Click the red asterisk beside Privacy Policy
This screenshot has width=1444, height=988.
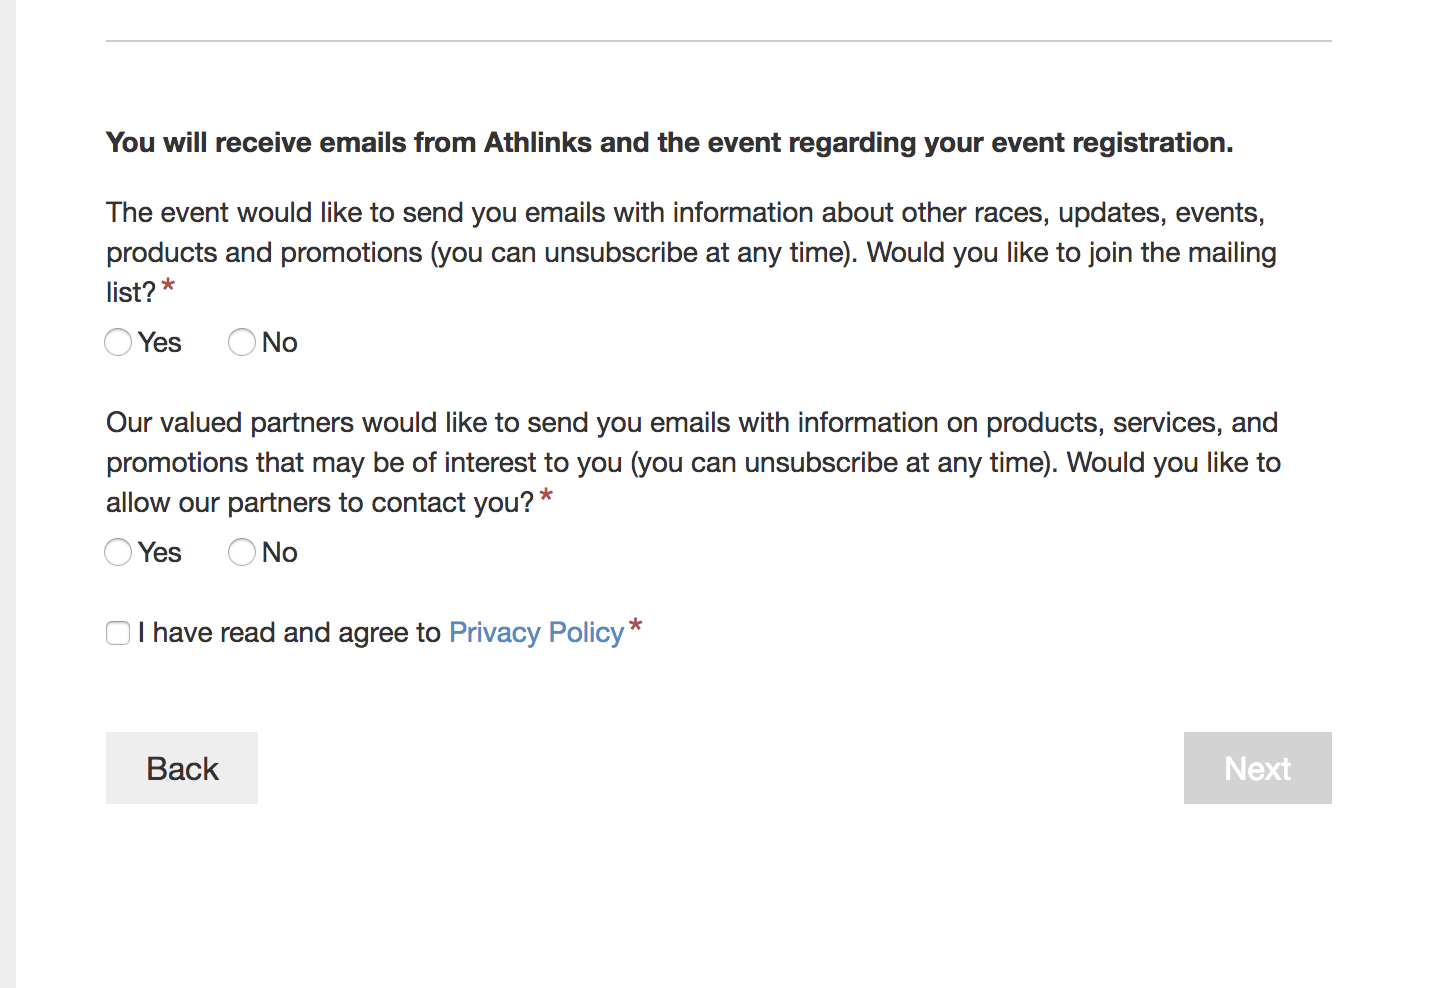(x=635, y=628)
